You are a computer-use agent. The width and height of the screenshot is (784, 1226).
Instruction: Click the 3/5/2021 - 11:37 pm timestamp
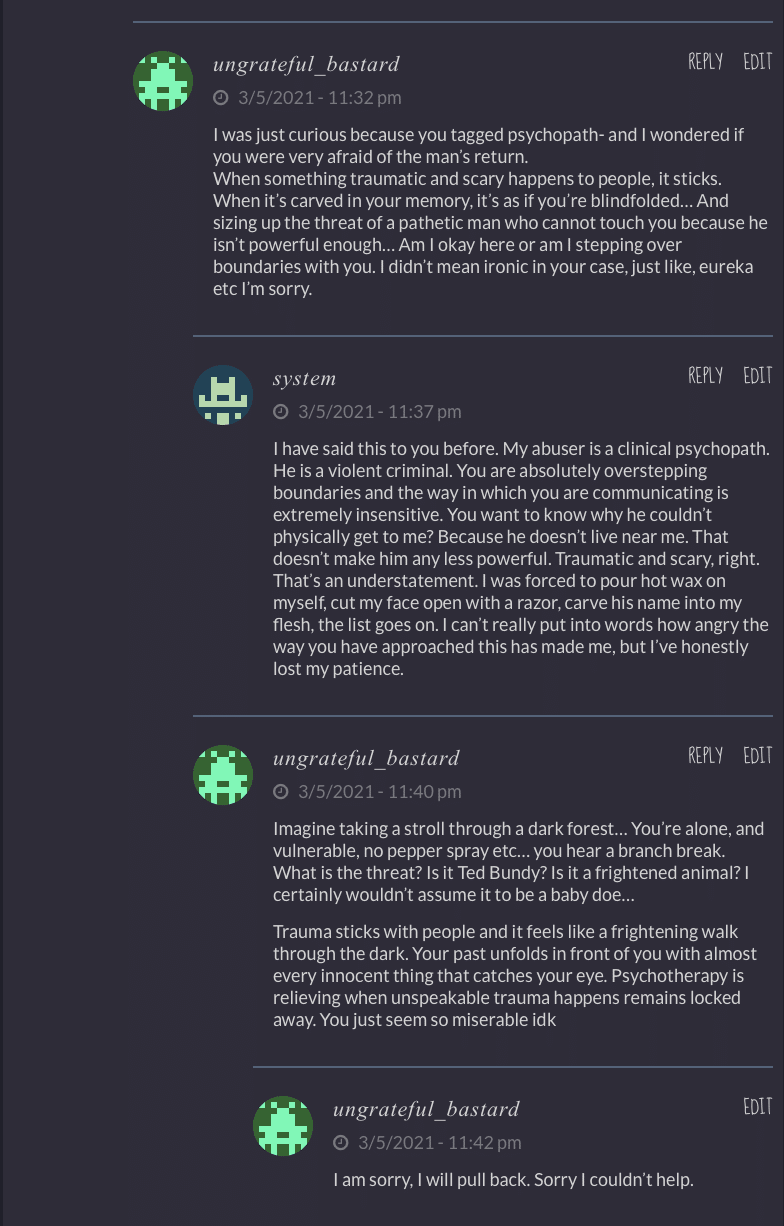click(379, 412)
